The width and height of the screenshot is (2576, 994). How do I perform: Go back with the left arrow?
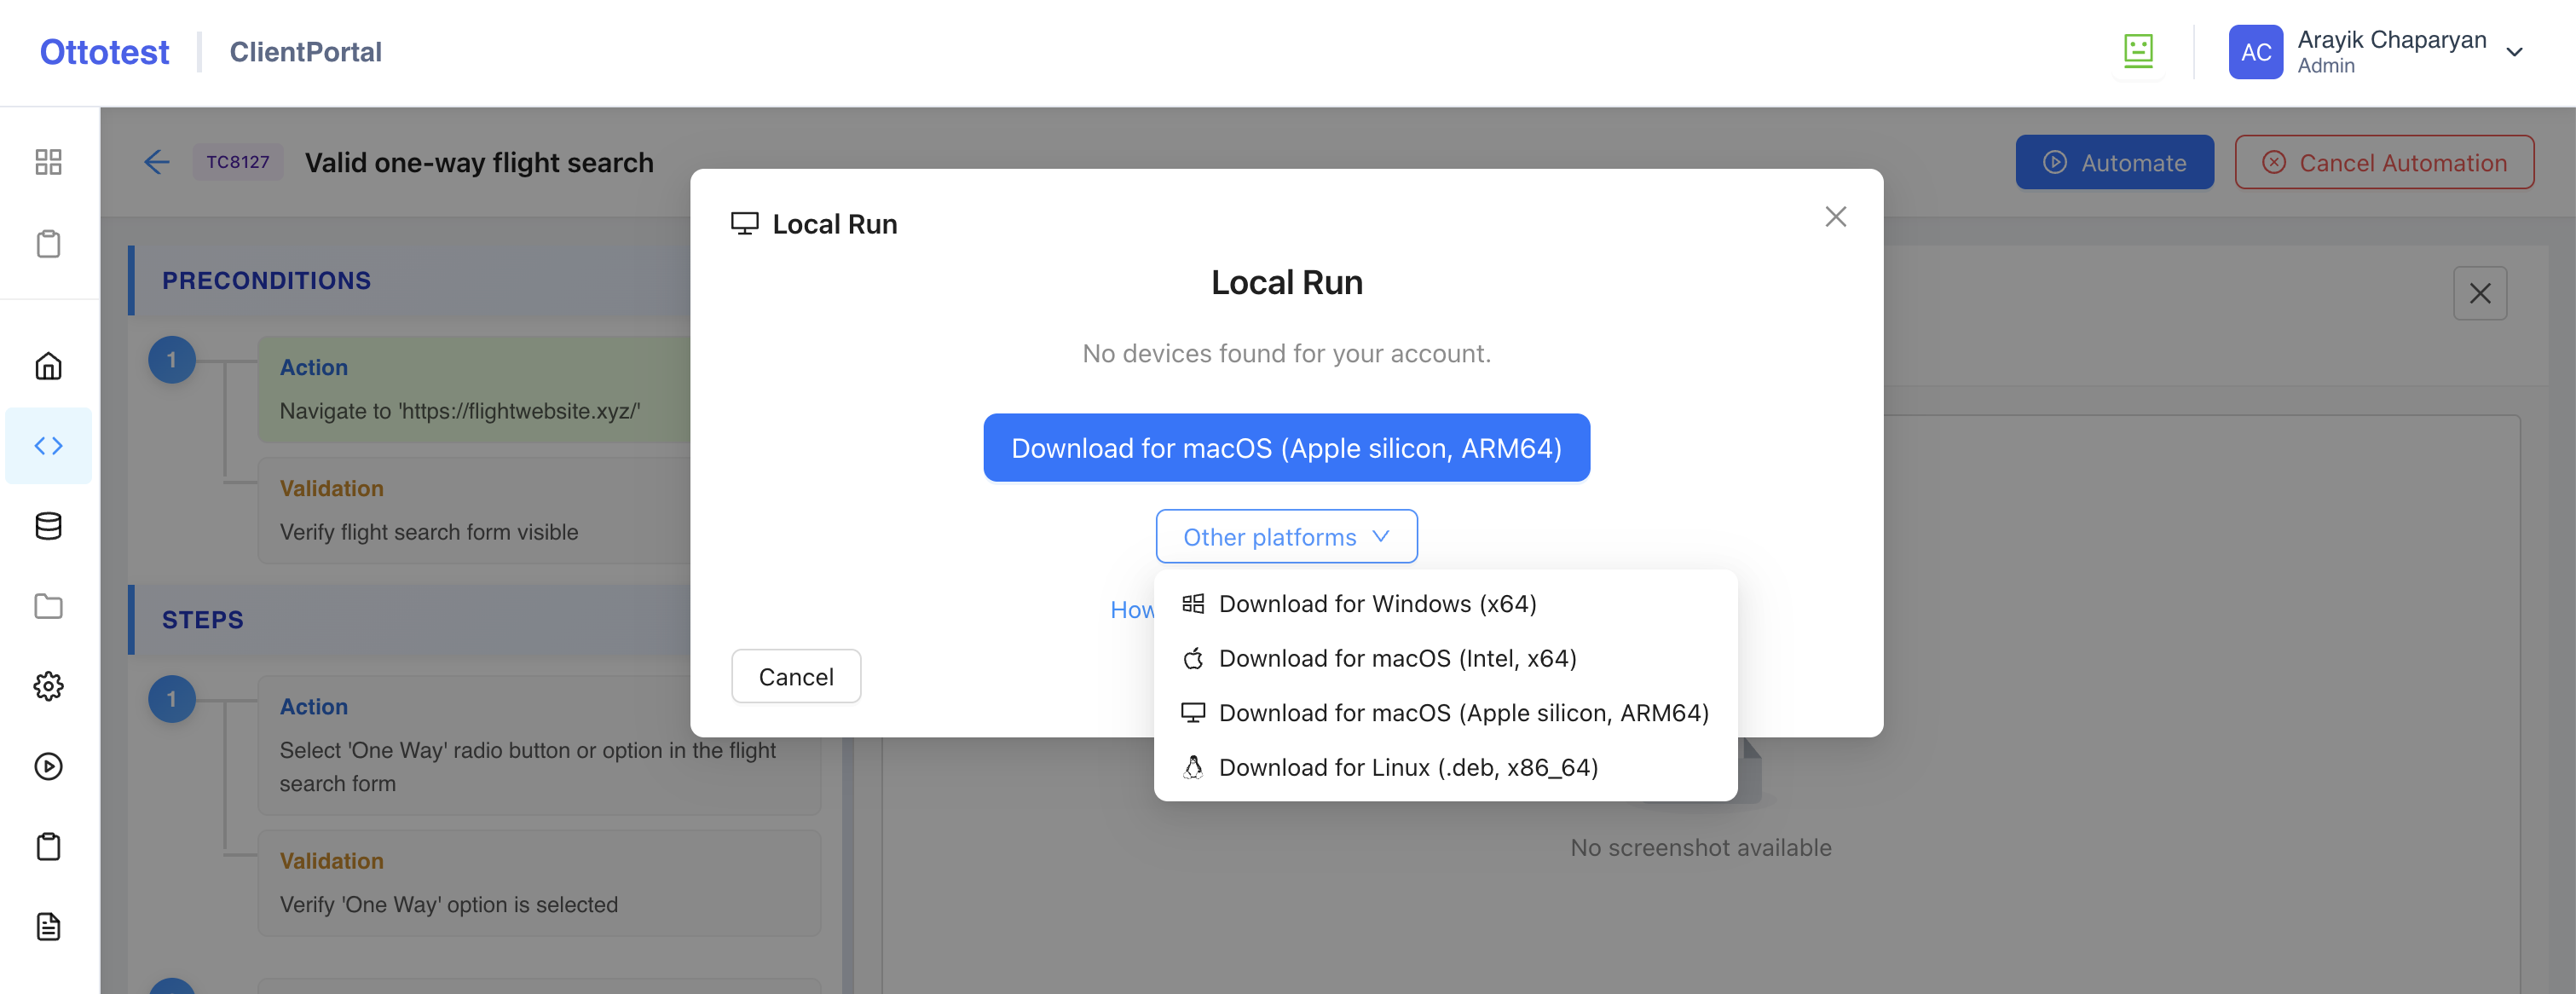[x=157, y=162]
